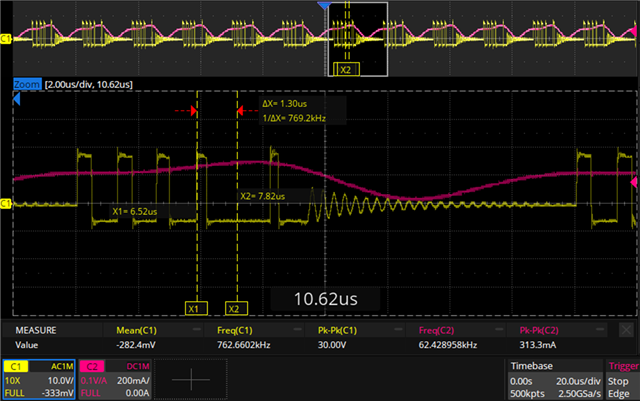Click the 20.0us/div timebase value
This screenshot has height=401, width=640.
click(578, 381)
